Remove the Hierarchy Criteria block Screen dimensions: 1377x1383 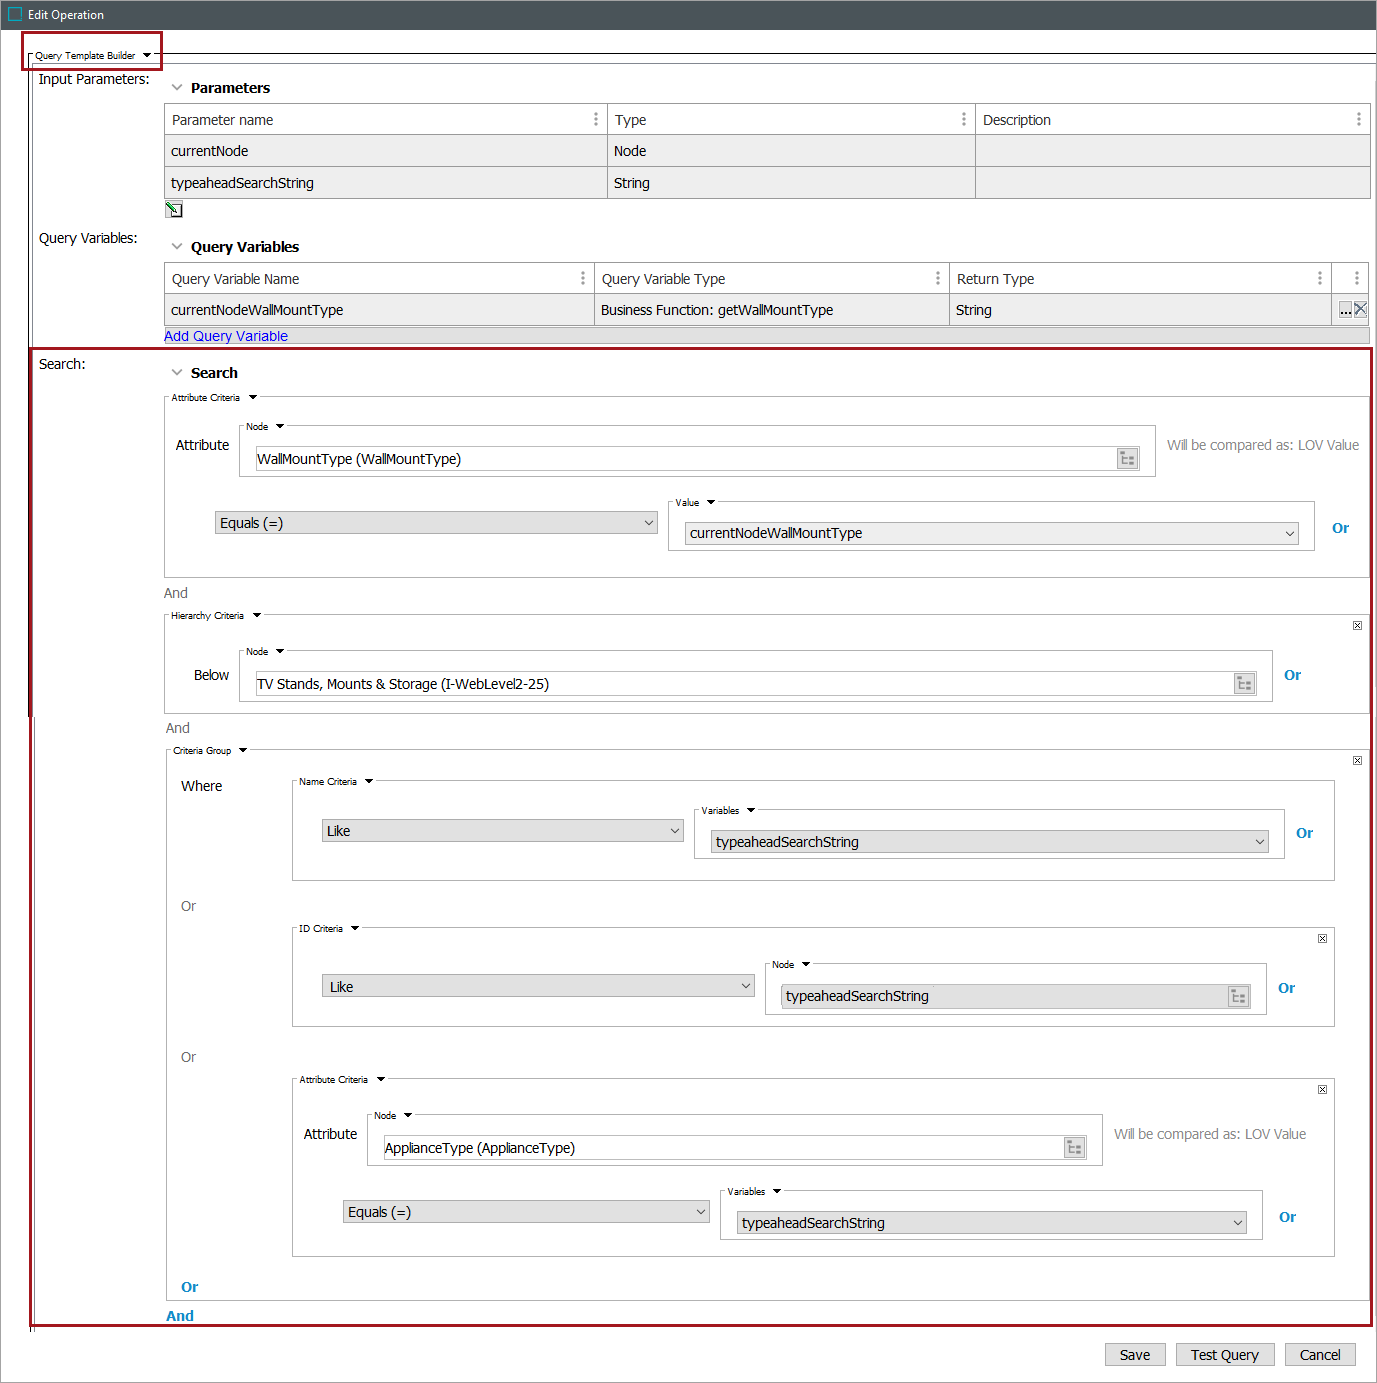1357,626
